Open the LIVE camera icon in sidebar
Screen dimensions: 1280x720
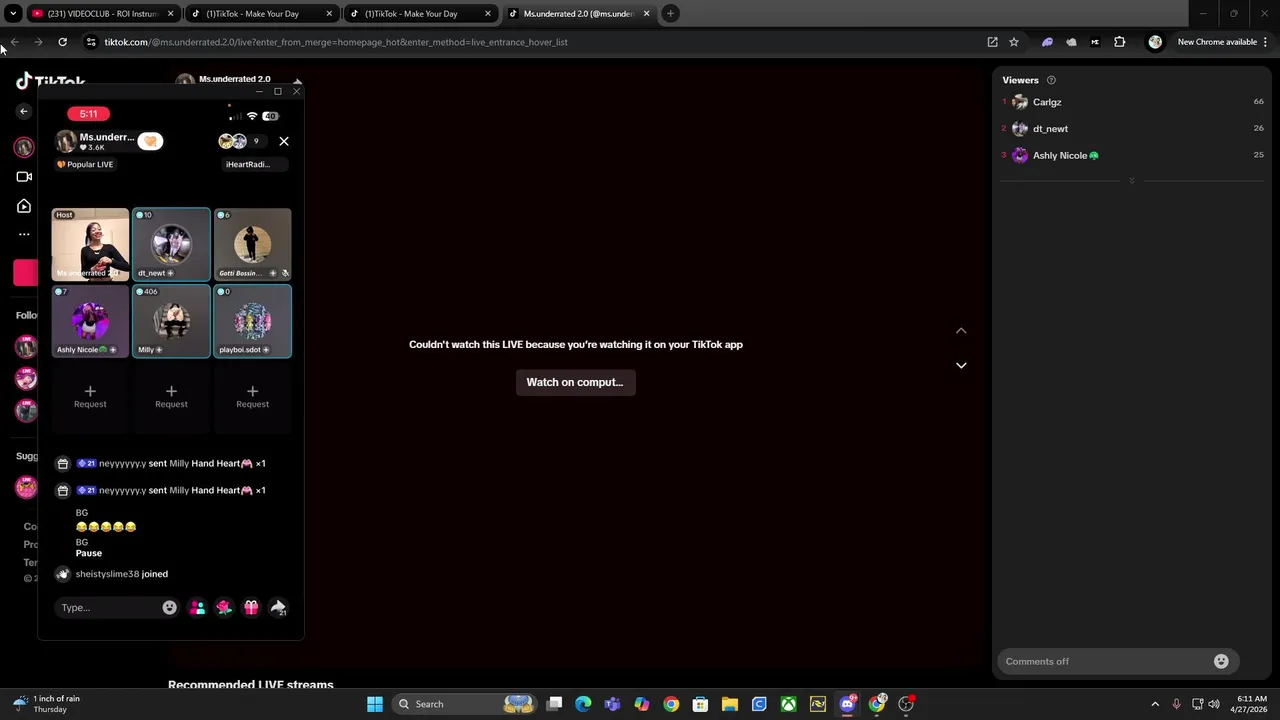[x=24, y=177]
